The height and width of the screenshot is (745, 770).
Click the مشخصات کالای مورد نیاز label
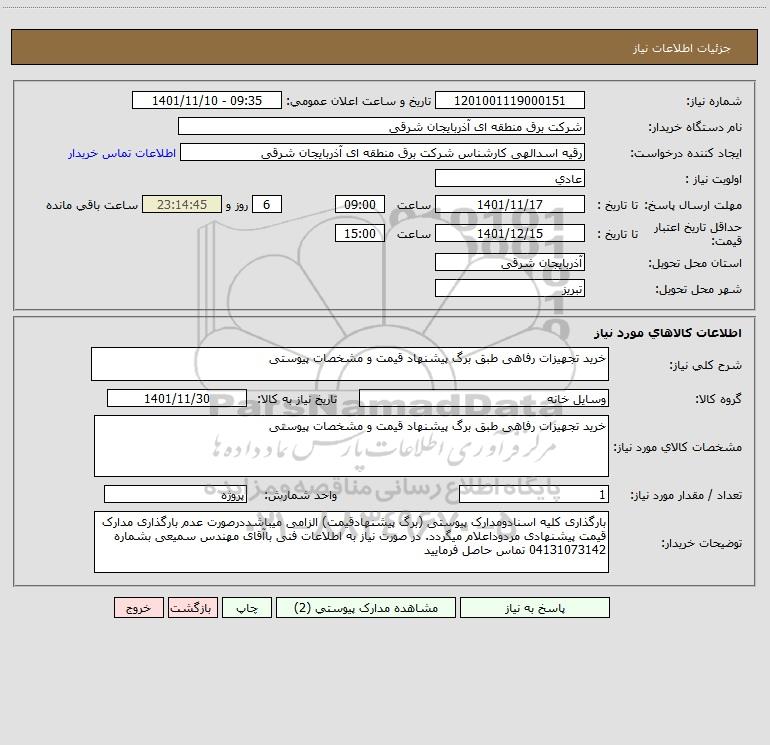pyautogui.click(x=678, y=447)
